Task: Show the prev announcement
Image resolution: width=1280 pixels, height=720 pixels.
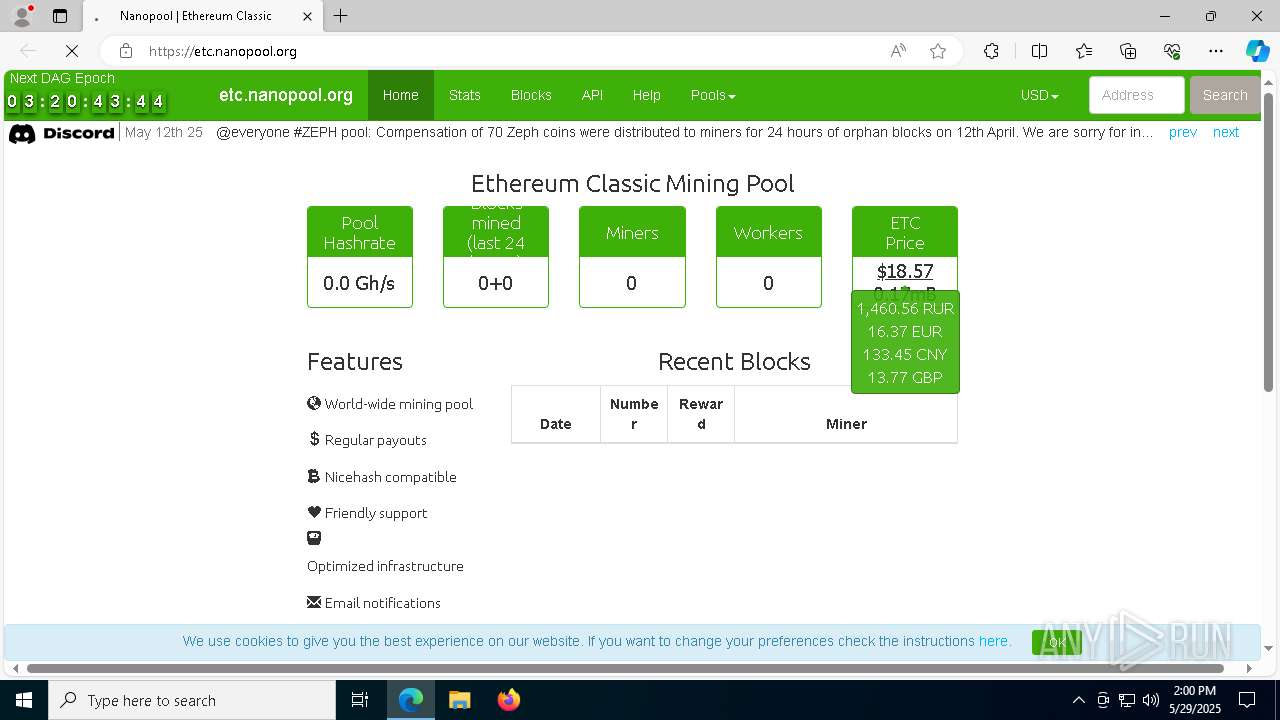Action: (1182, 132)
